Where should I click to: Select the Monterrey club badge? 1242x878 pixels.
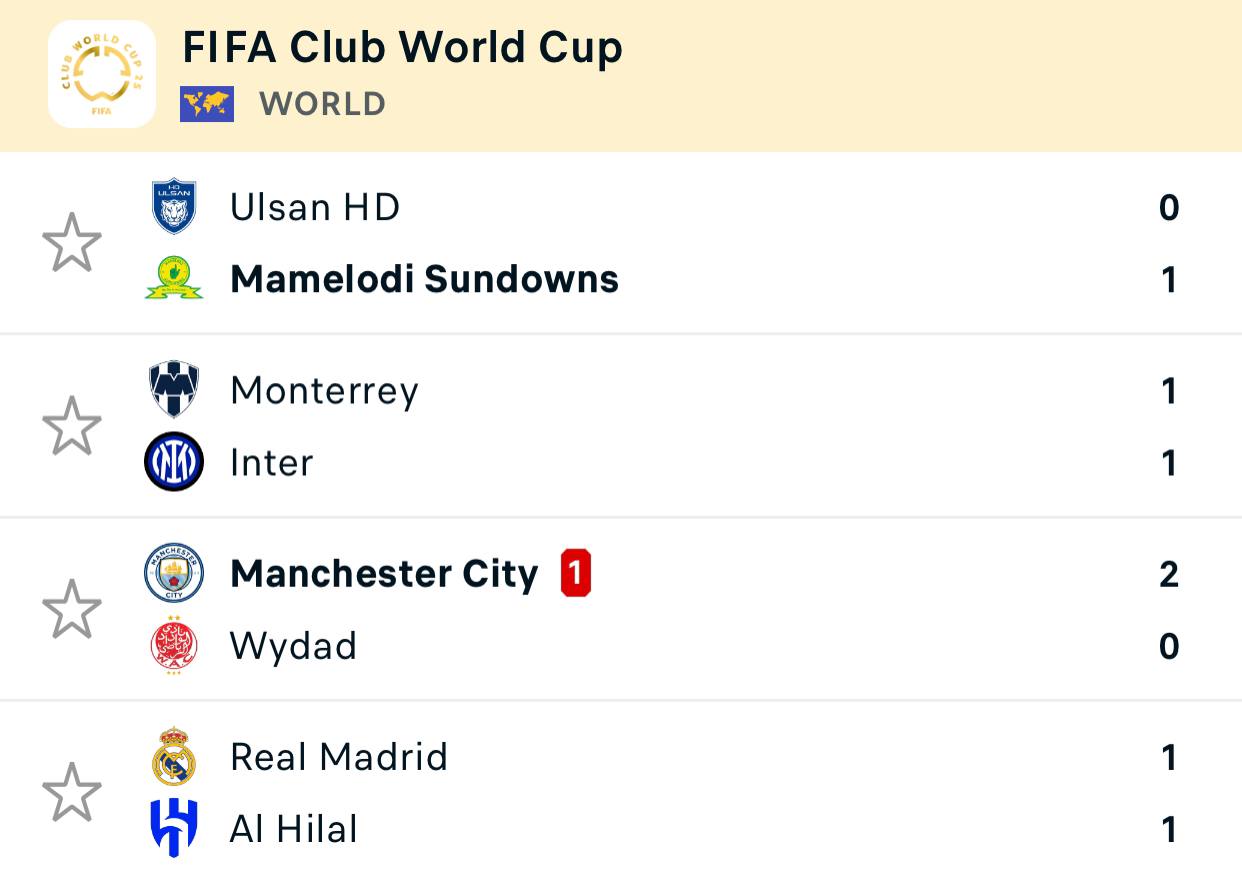pyautogui.click(x=174, y=390)
